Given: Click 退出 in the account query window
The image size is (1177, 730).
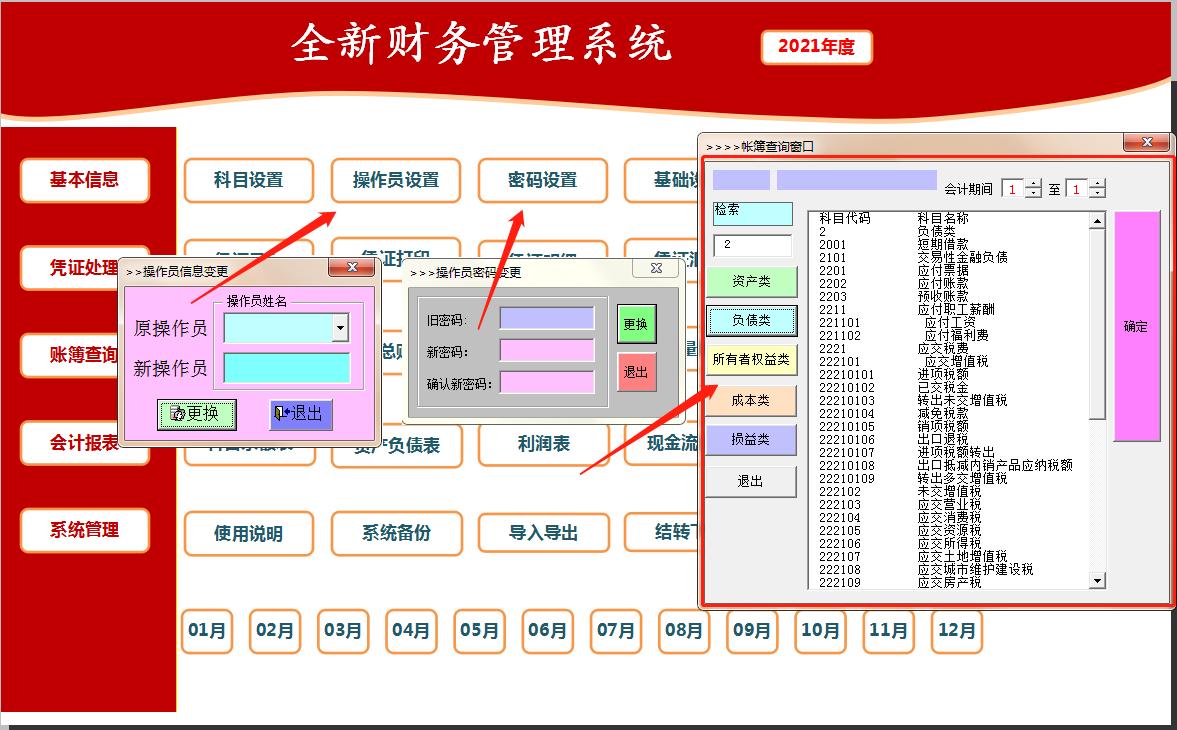Looking at the screenshot, I should point(751,481).
